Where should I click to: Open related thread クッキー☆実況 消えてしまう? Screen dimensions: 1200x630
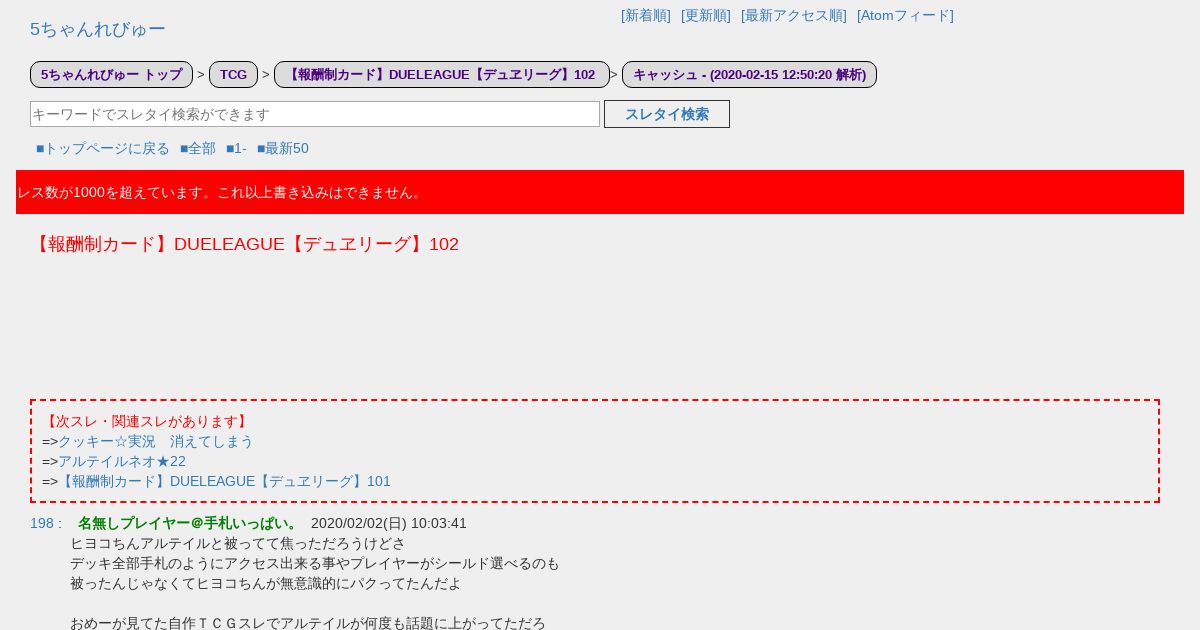pos(156,441)
